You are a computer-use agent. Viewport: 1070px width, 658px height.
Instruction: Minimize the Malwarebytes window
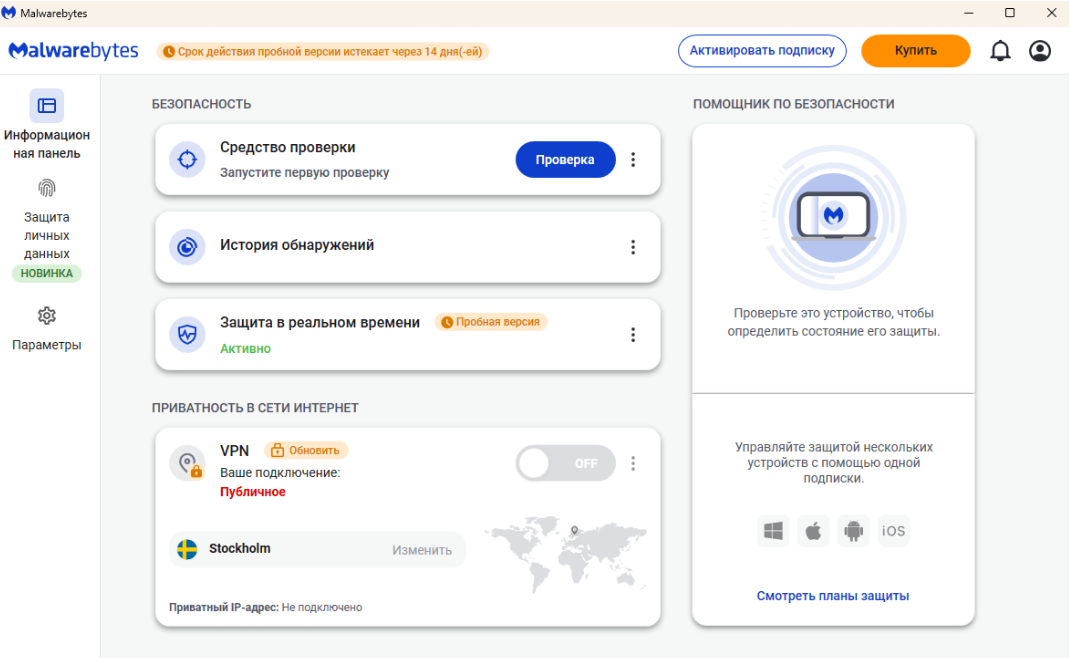(x=968, y=13)
